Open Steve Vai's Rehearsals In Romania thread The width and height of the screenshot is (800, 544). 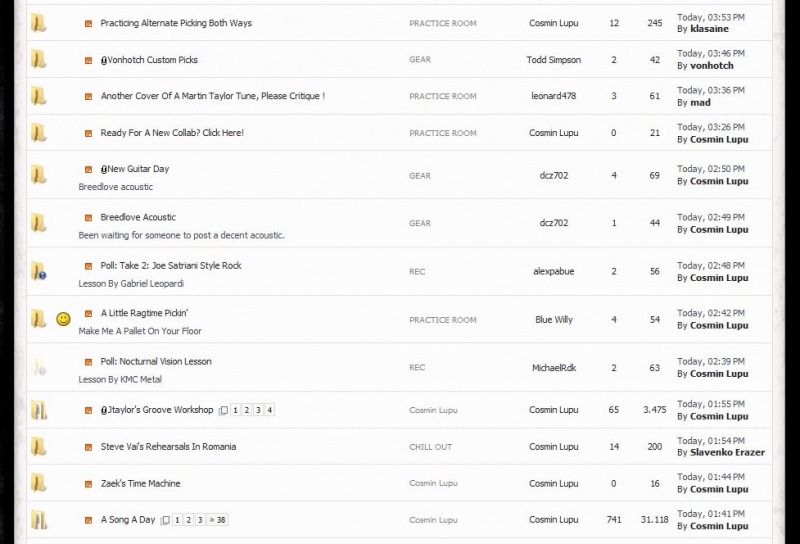(x=168, y=447)
